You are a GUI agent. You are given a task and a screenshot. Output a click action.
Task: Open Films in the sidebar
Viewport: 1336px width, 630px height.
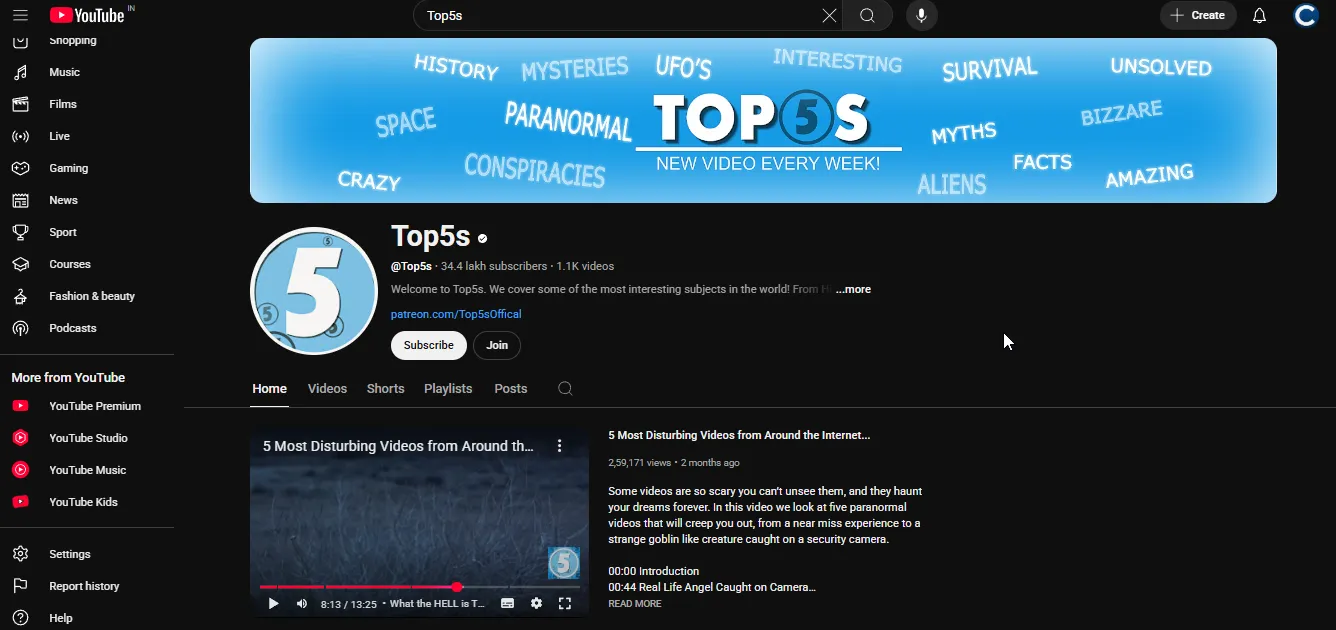tap(87, 104)
